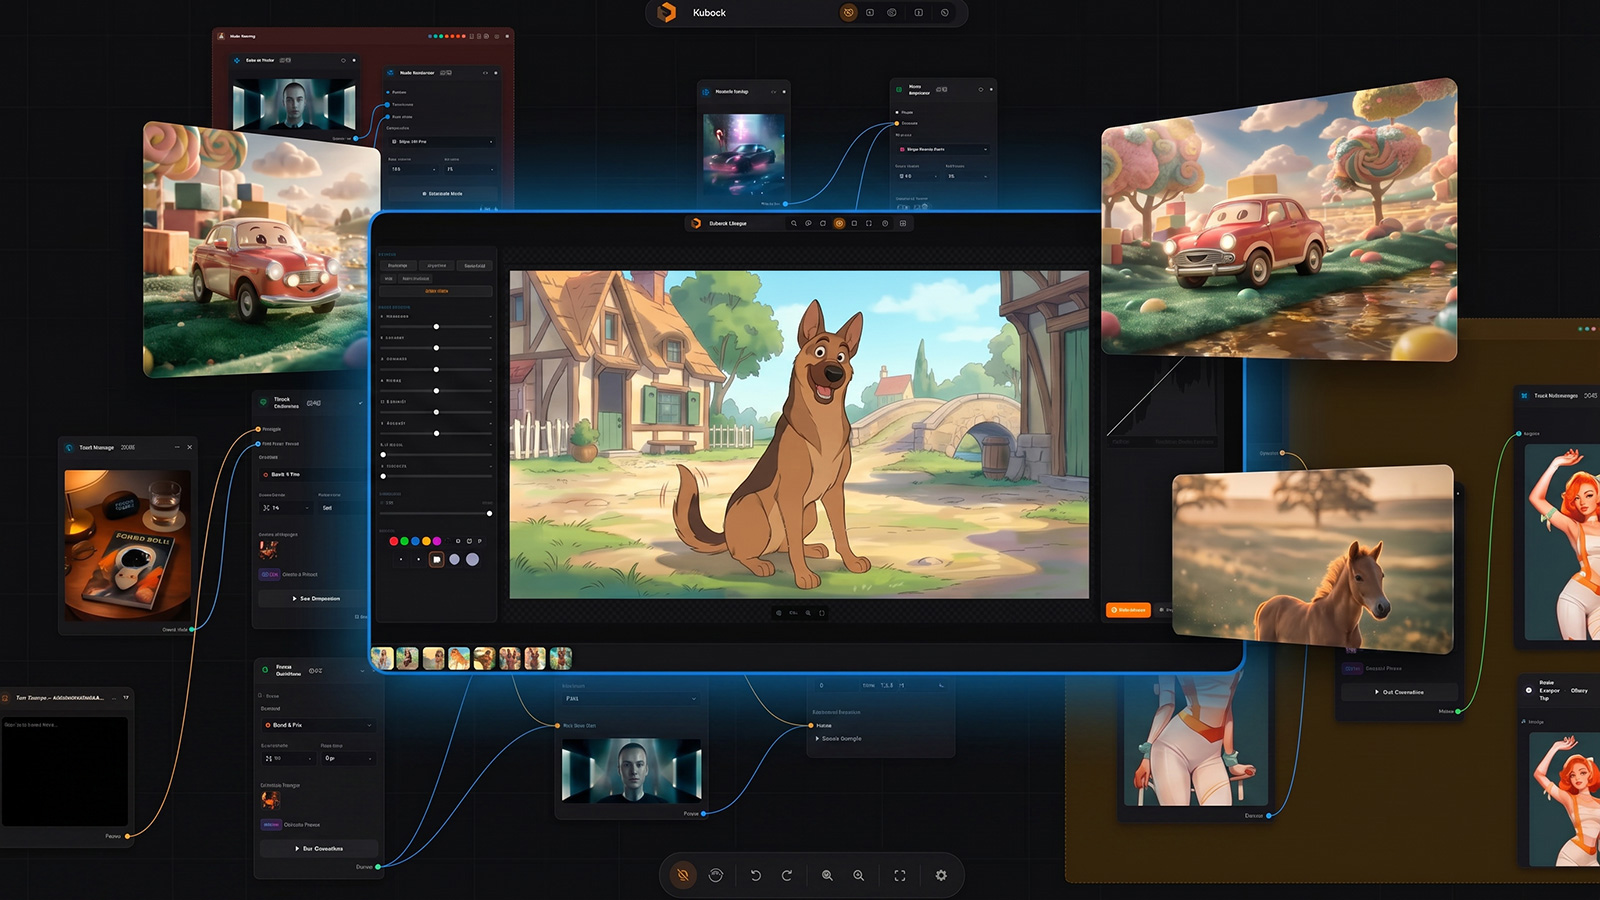Image resolution: width=1600 pixels, height=900 pixels.
Task: Select the green color swatch
Action: pos(404,541)
